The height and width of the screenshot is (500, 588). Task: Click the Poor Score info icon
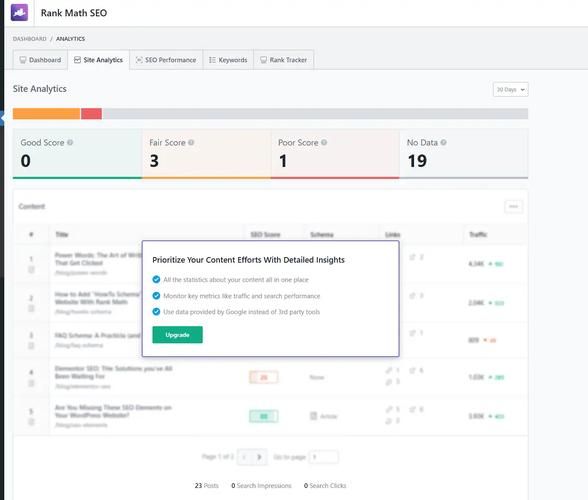324,143
